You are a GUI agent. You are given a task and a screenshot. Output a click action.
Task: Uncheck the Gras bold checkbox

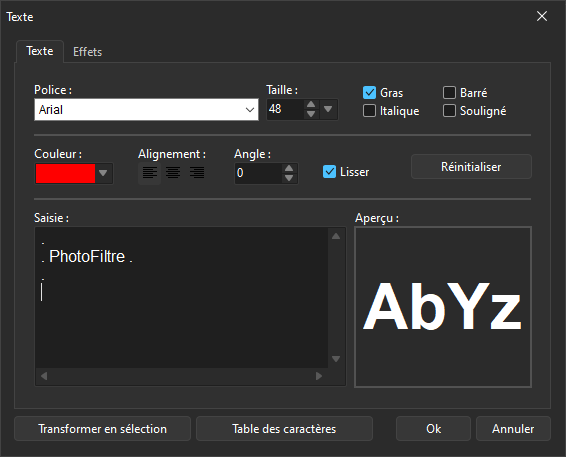pyautogui.click(x=369, y=93)
